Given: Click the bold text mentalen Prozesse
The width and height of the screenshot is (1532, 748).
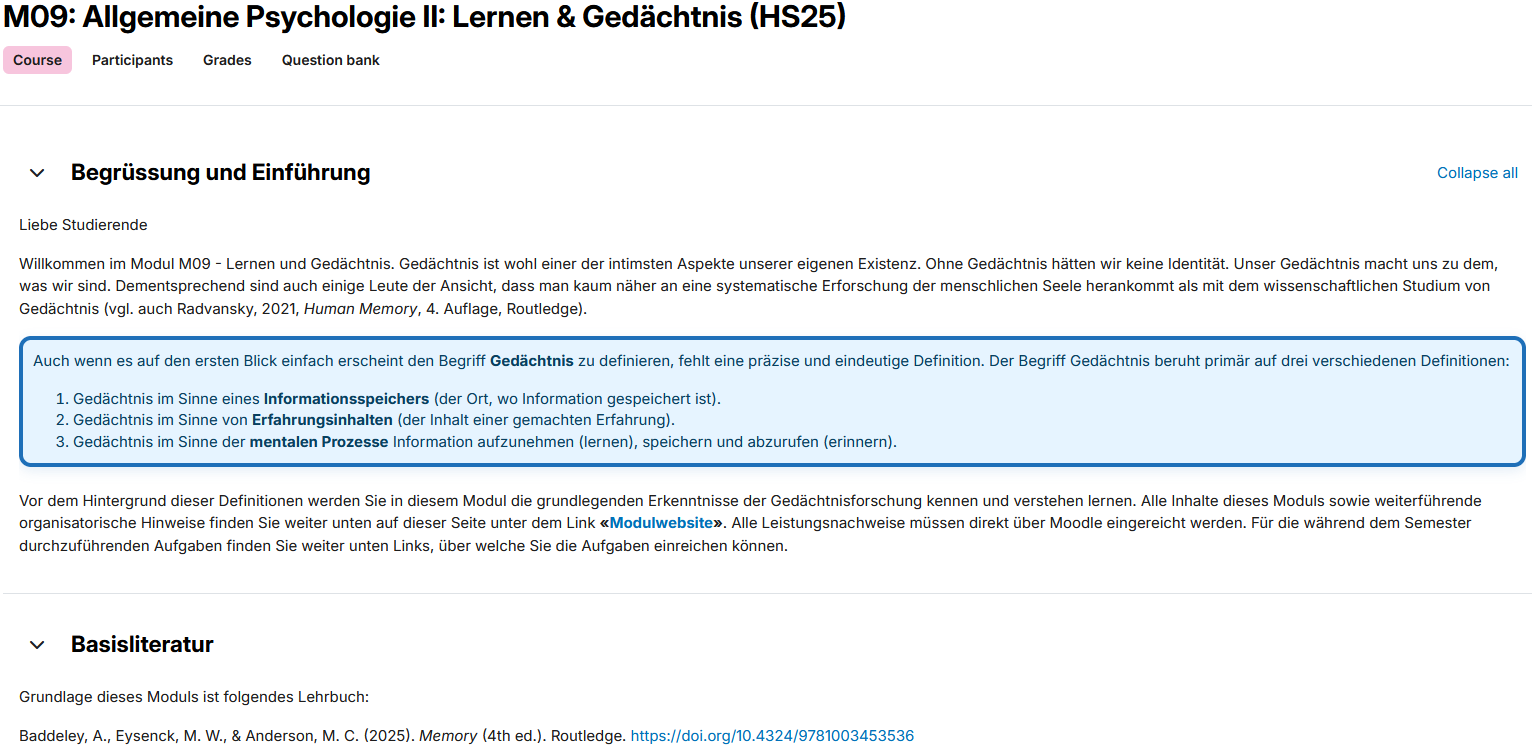Looking at the screenshot, I should tap(319, 441).
